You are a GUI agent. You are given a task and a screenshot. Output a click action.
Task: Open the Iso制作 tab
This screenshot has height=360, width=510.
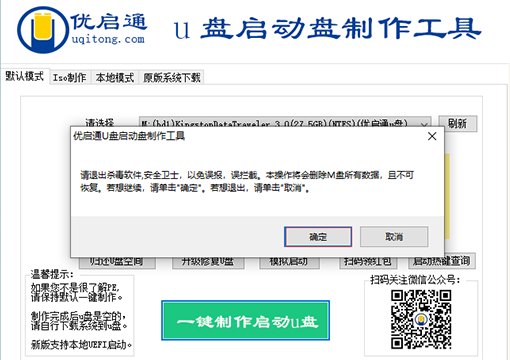(70, 78)
